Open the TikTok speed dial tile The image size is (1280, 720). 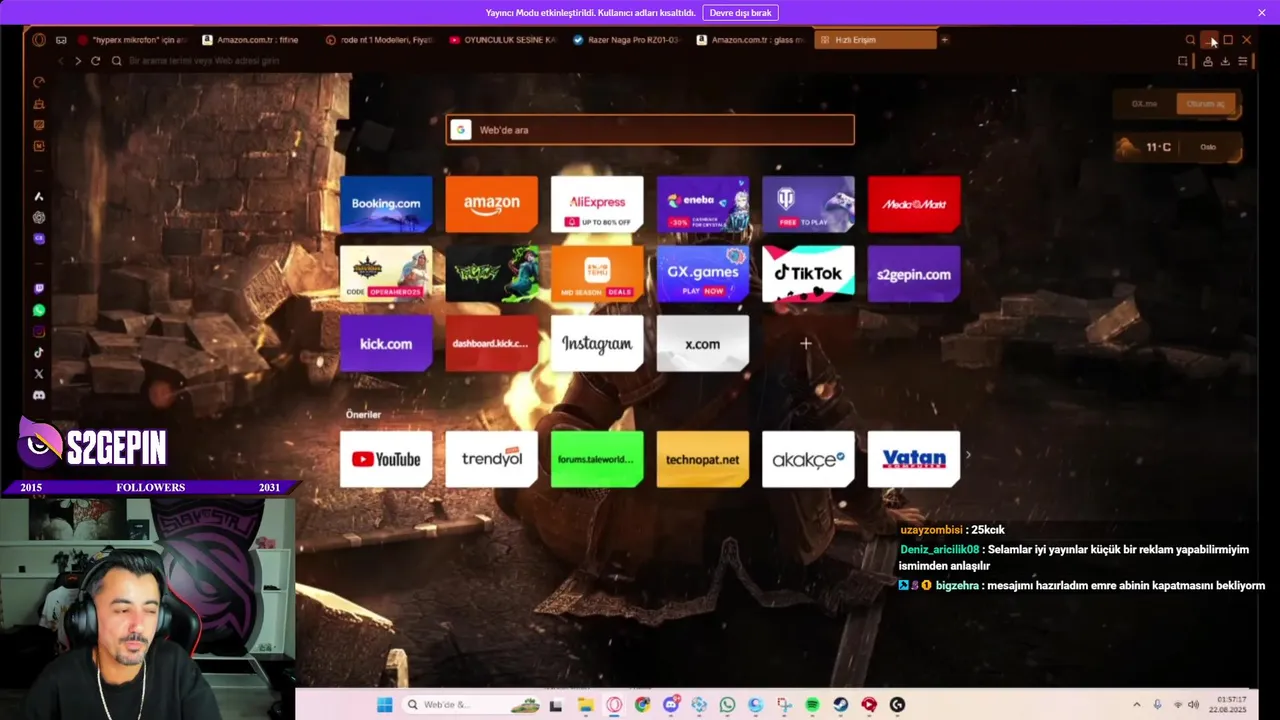(x=808, y=274)
